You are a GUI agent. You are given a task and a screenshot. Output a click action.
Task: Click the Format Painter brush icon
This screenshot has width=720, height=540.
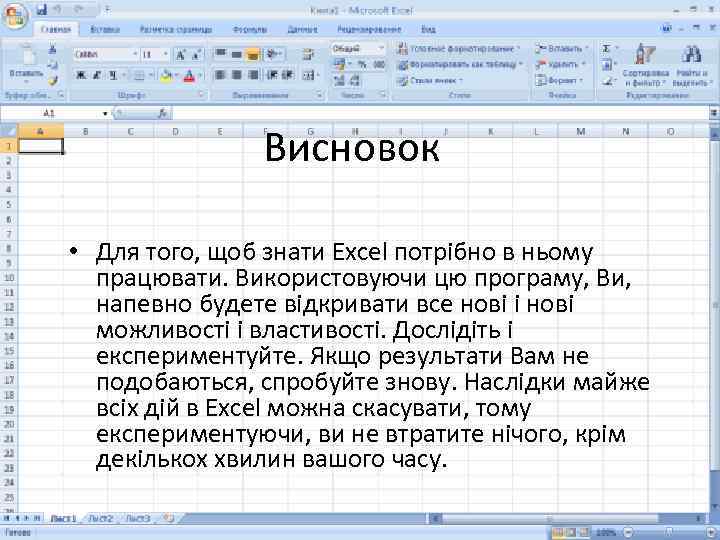[52, 81]
